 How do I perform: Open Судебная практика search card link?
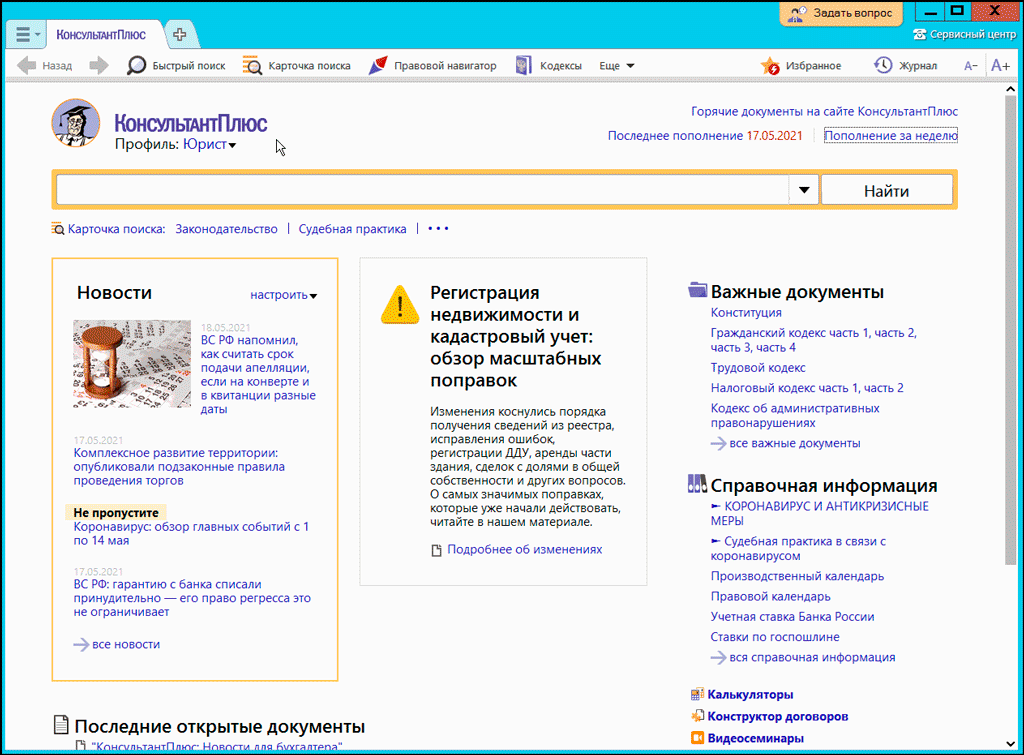352,229
